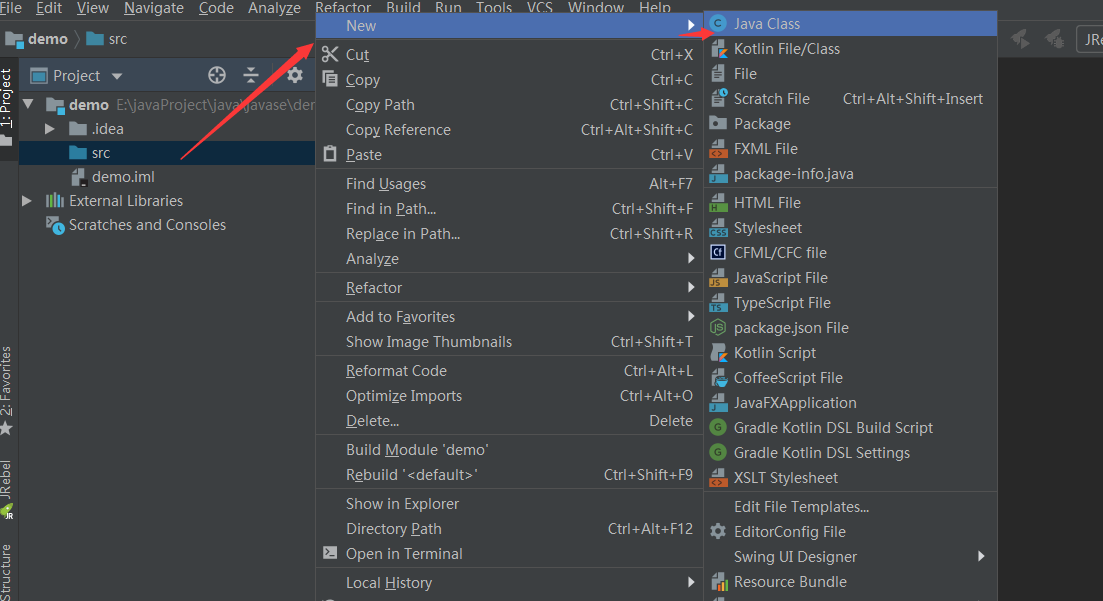Expand Swing UI Designer submenu
This screenshot has height=601, width=1103.
[x=981, y=556]
